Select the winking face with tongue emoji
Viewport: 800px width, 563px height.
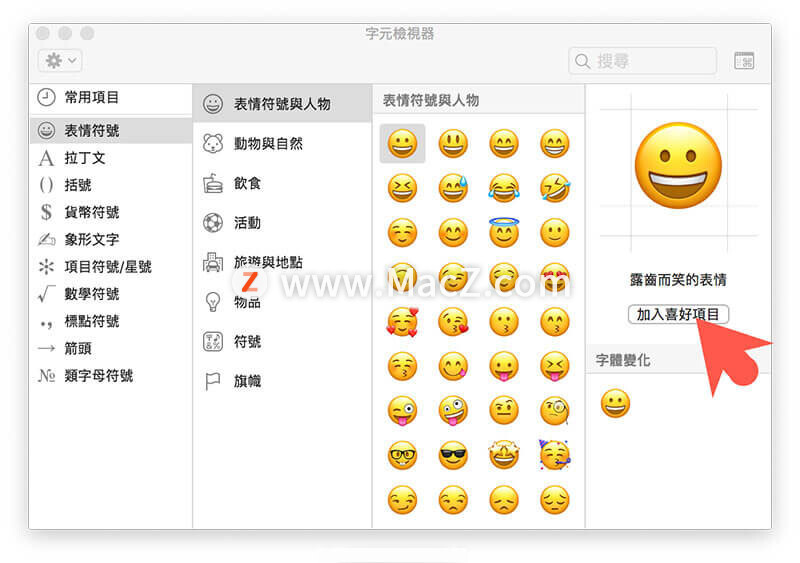[x=403, y=411]
